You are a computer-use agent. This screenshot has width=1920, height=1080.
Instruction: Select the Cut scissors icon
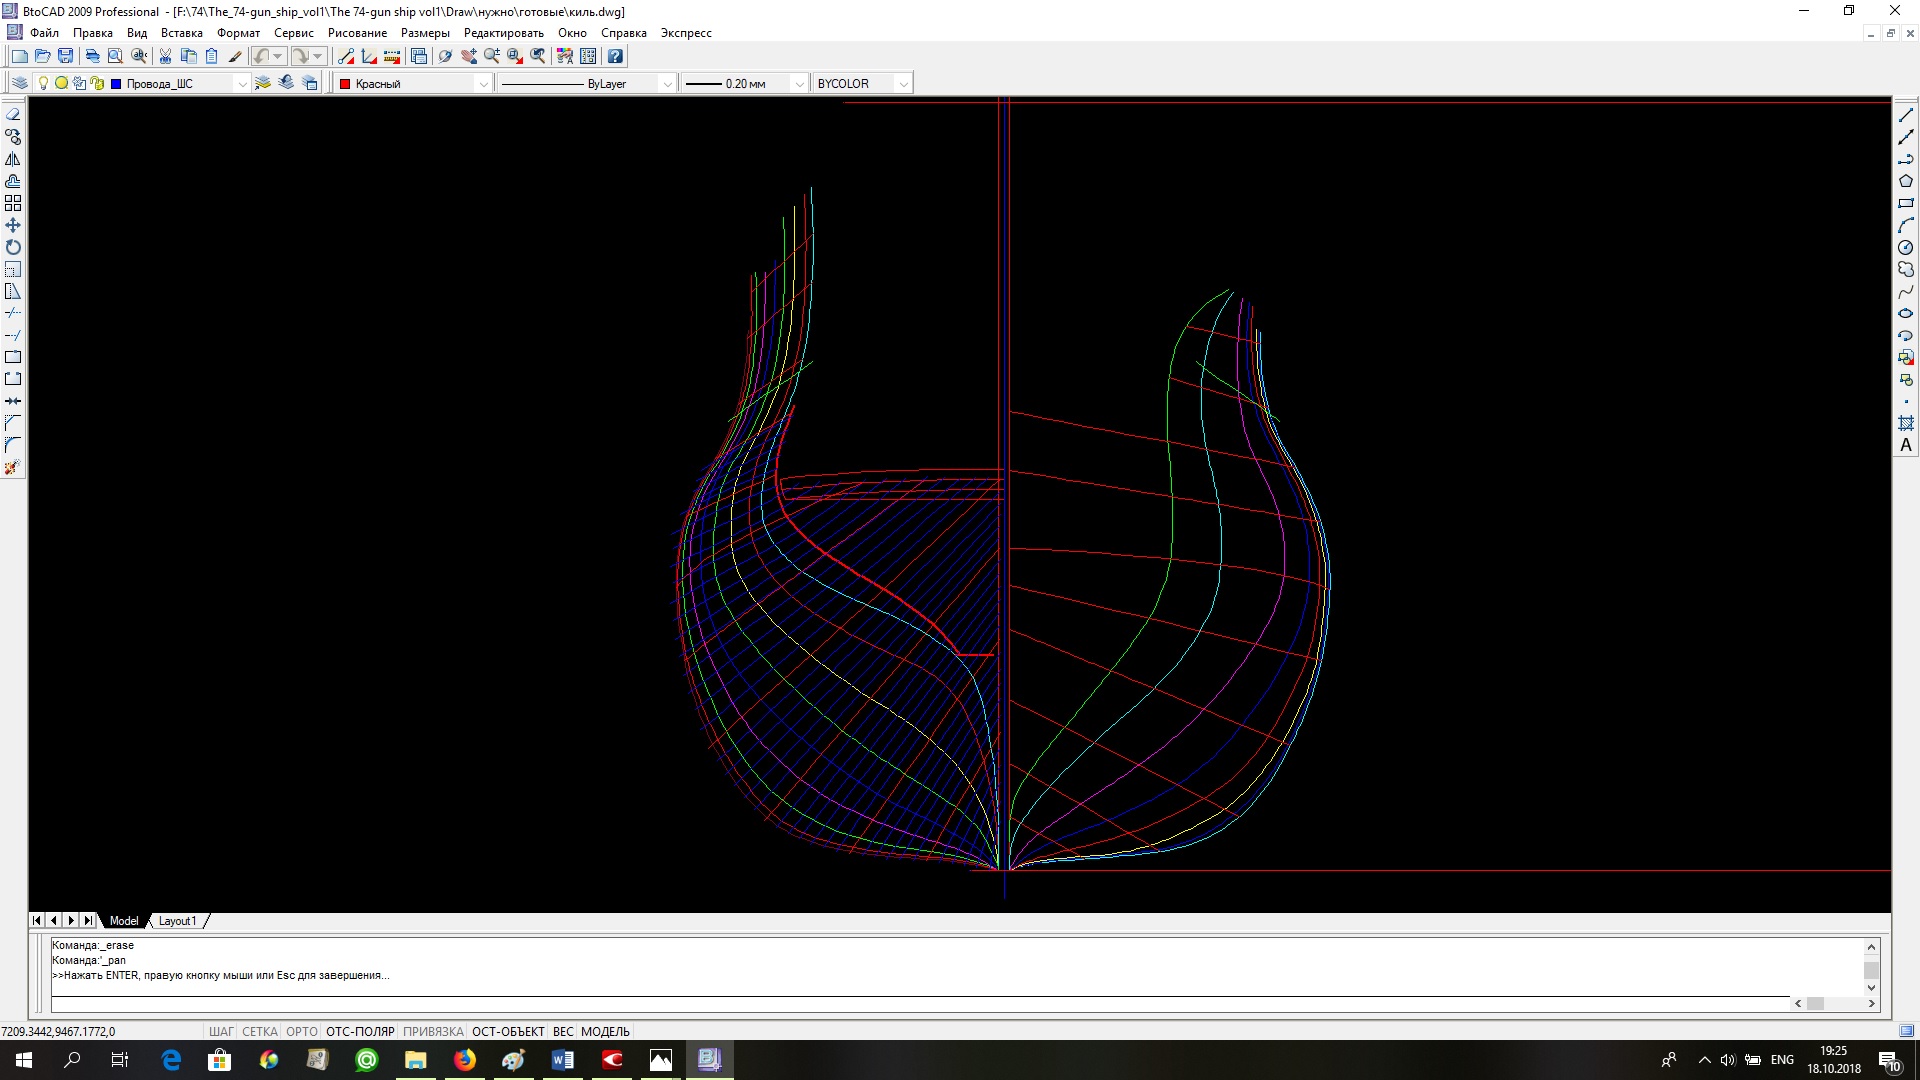pyautogui.click(x=165, y=56)
